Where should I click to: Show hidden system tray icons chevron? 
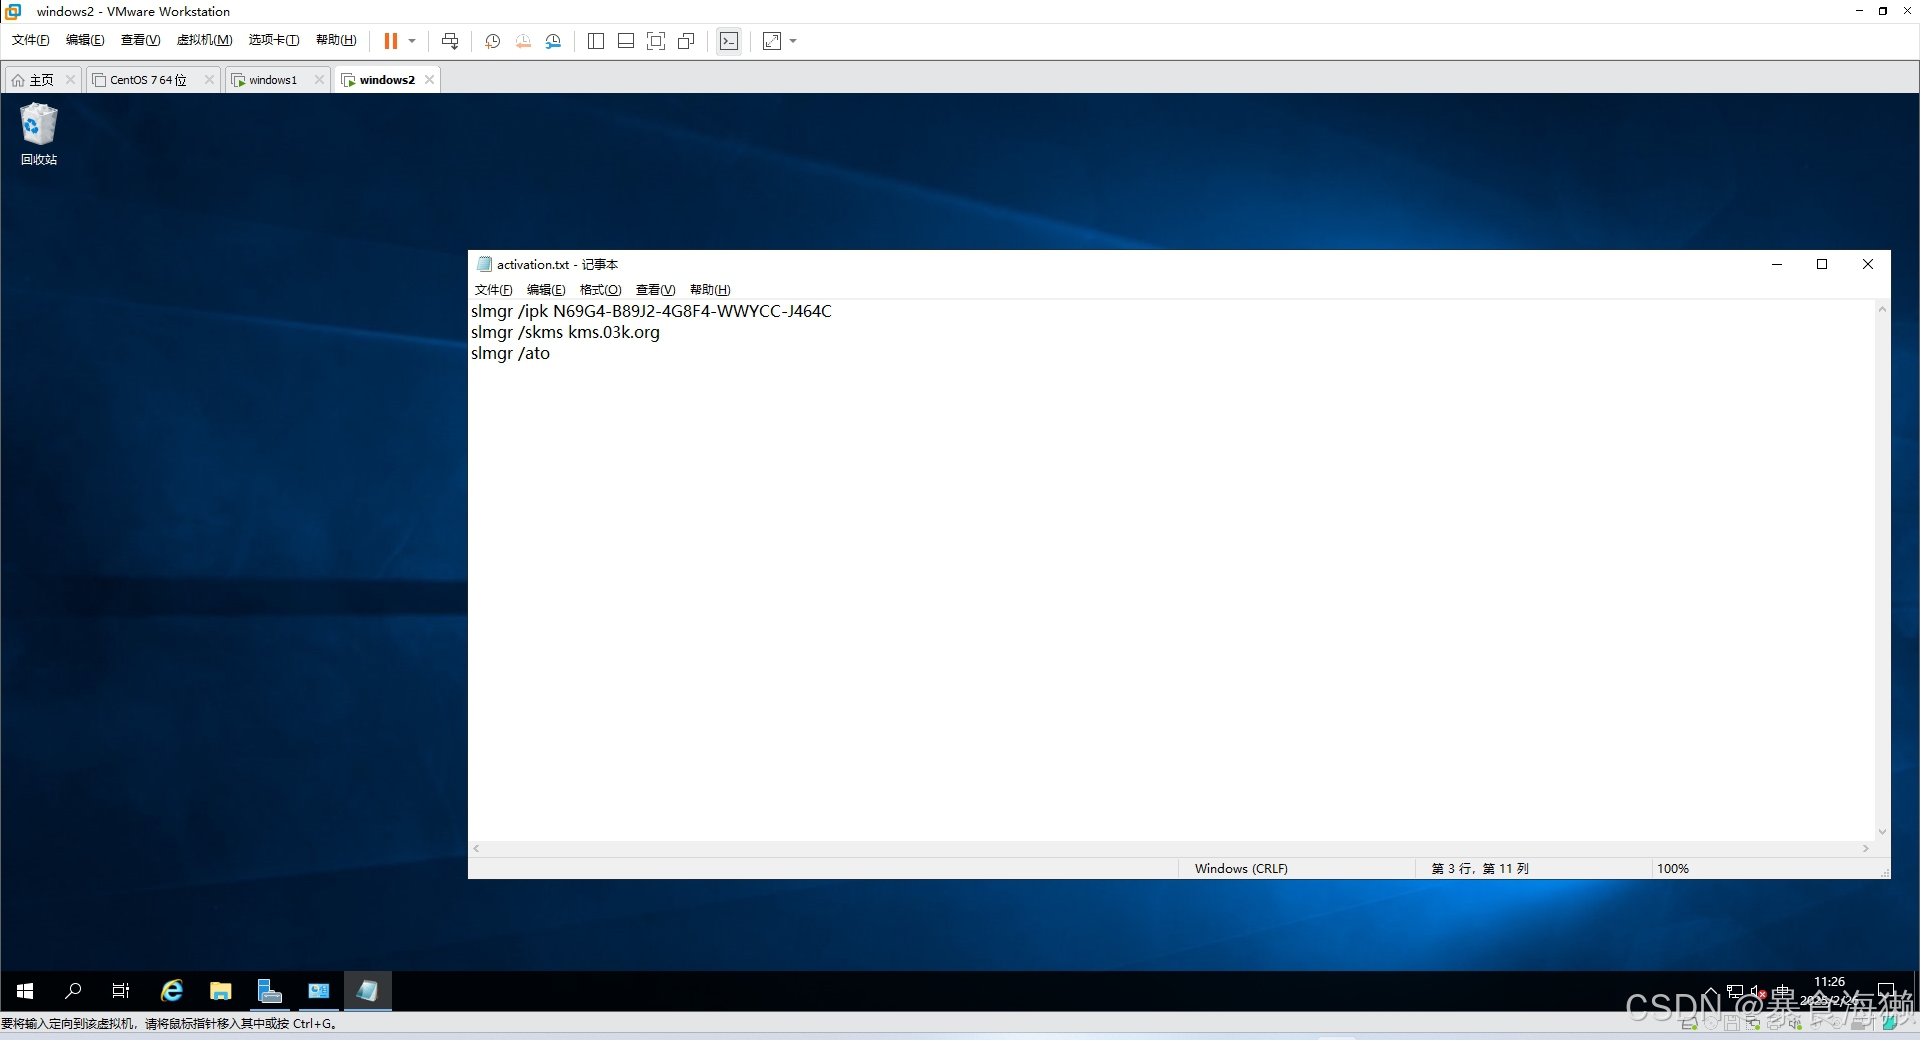click(1711, 991)
